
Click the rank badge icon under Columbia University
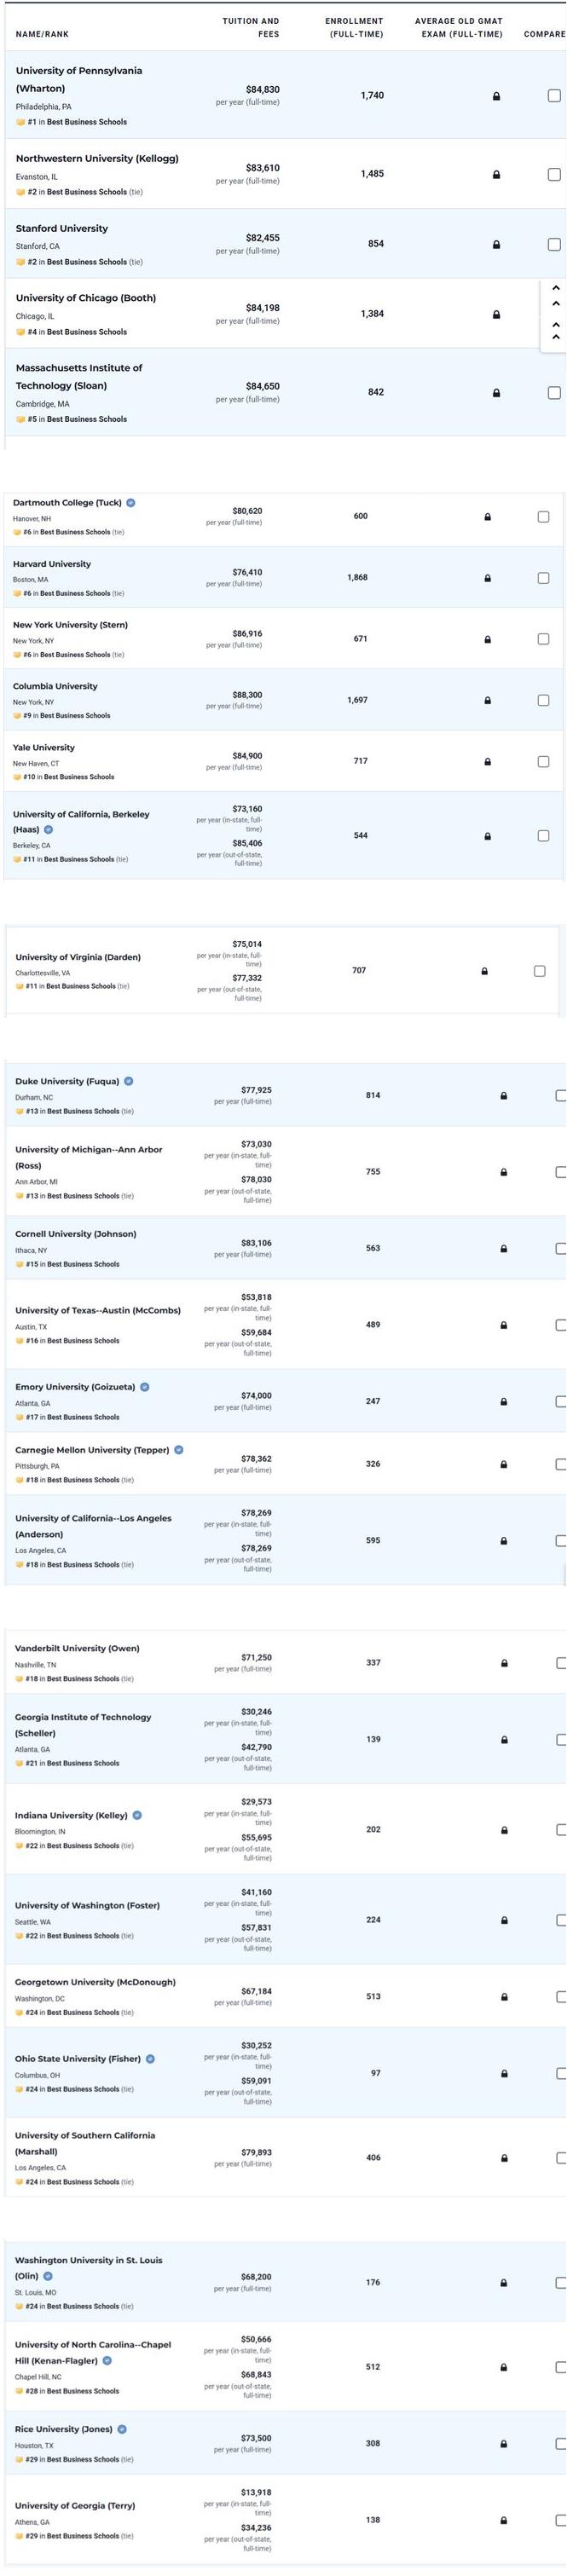17,716
